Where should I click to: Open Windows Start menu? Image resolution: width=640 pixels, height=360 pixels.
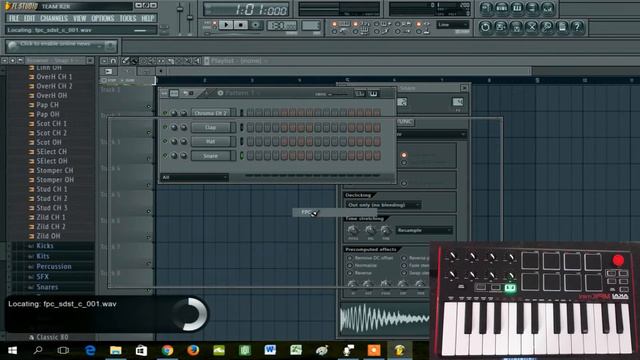pos(13,350)
